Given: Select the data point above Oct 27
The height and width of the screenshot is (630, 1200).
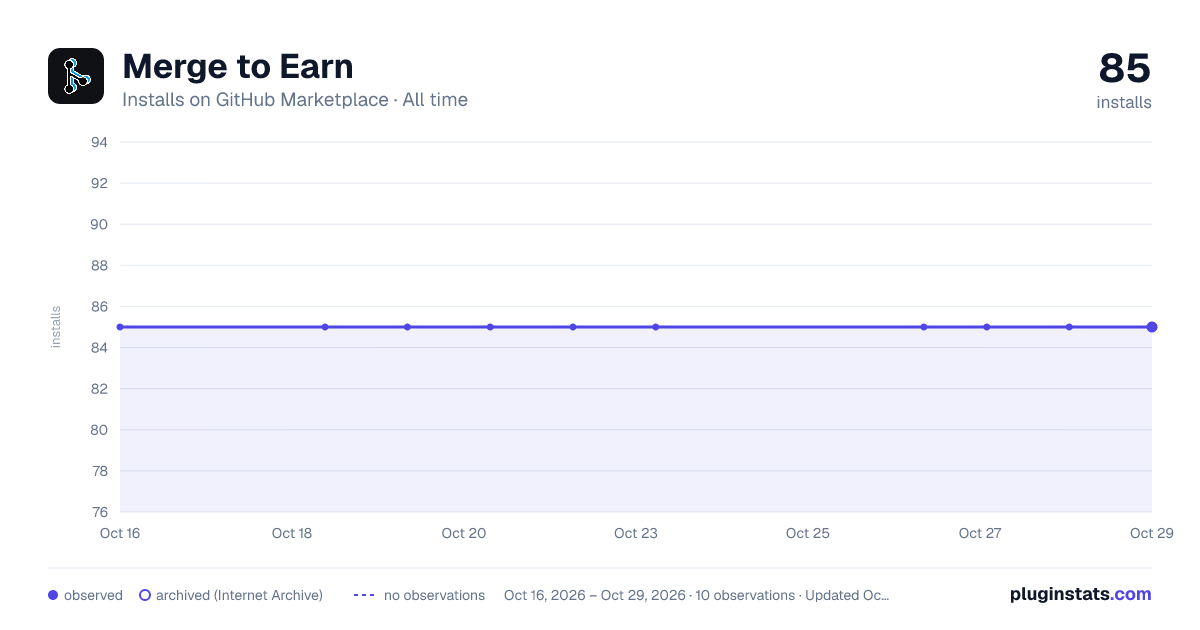Looking at the screenshot, I should coord(987,327).
